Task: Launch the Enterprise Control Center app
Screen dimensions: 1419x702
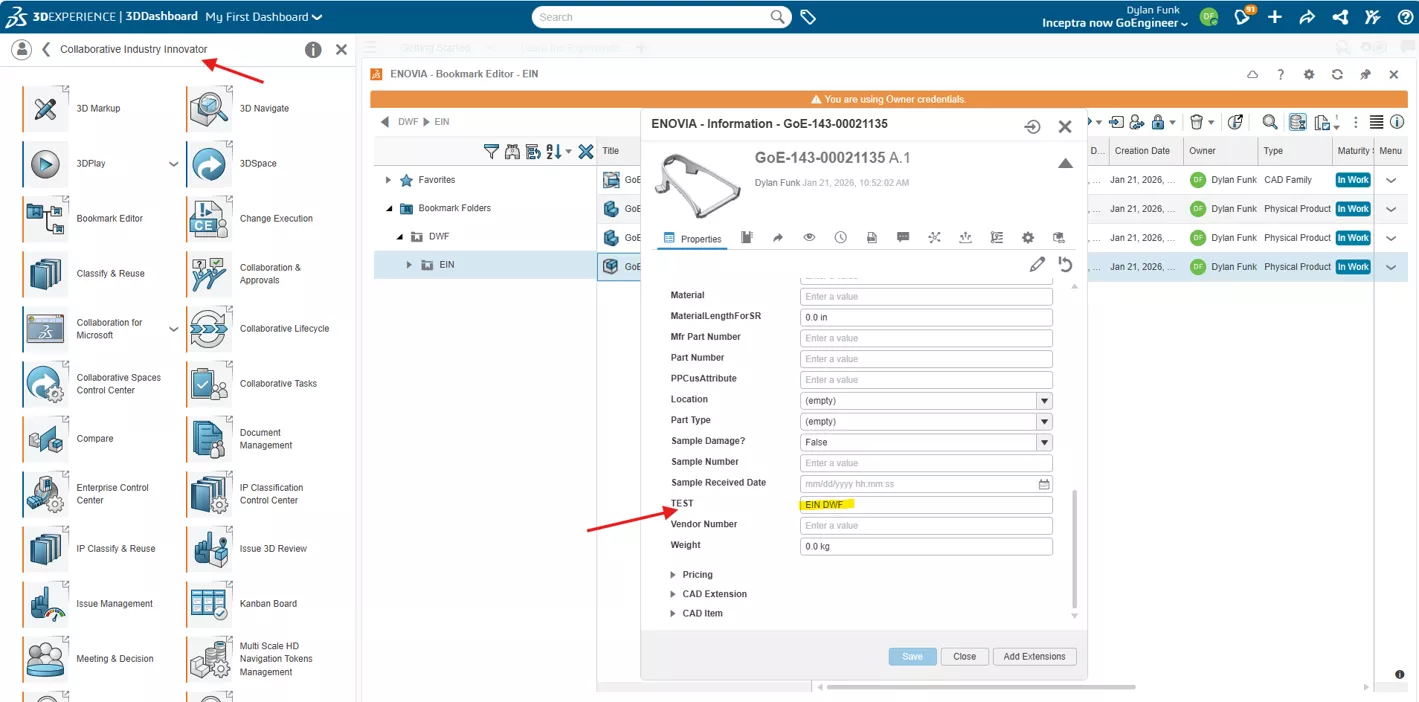Action: (x=45, y=494)
